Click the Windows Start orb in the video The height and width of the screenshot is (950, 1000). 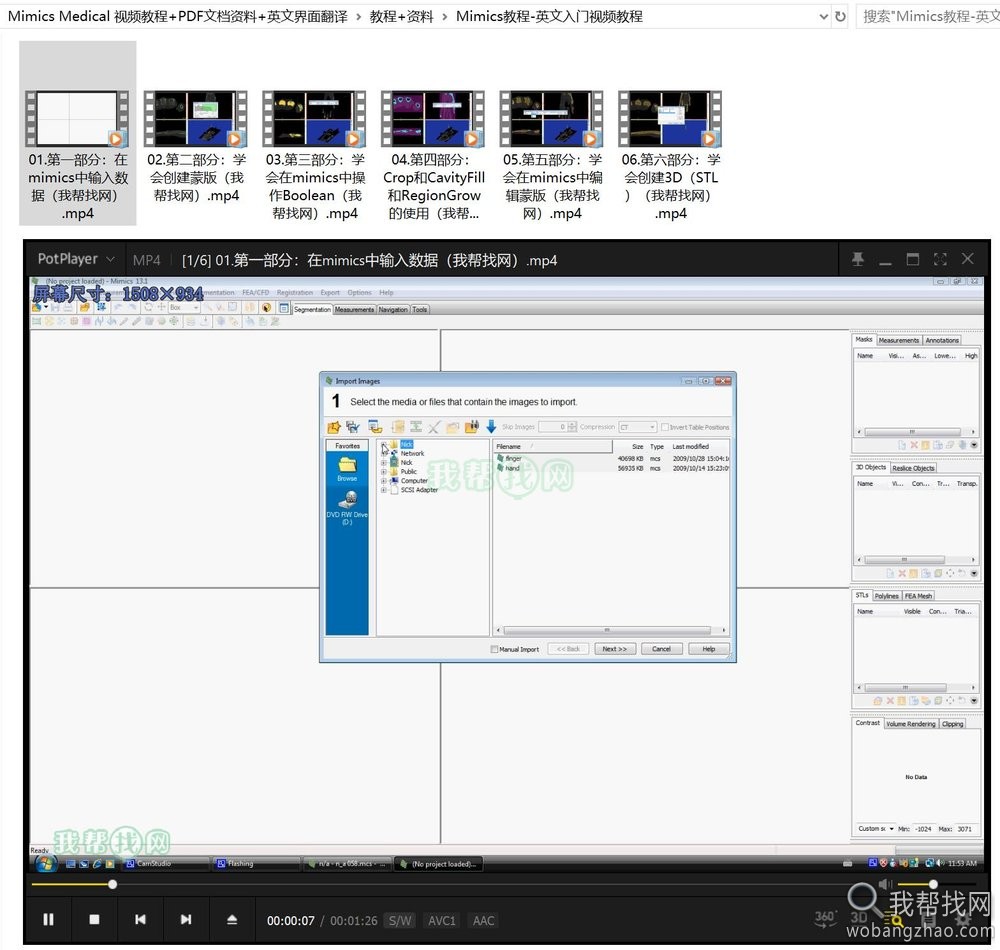pos(46,863)
